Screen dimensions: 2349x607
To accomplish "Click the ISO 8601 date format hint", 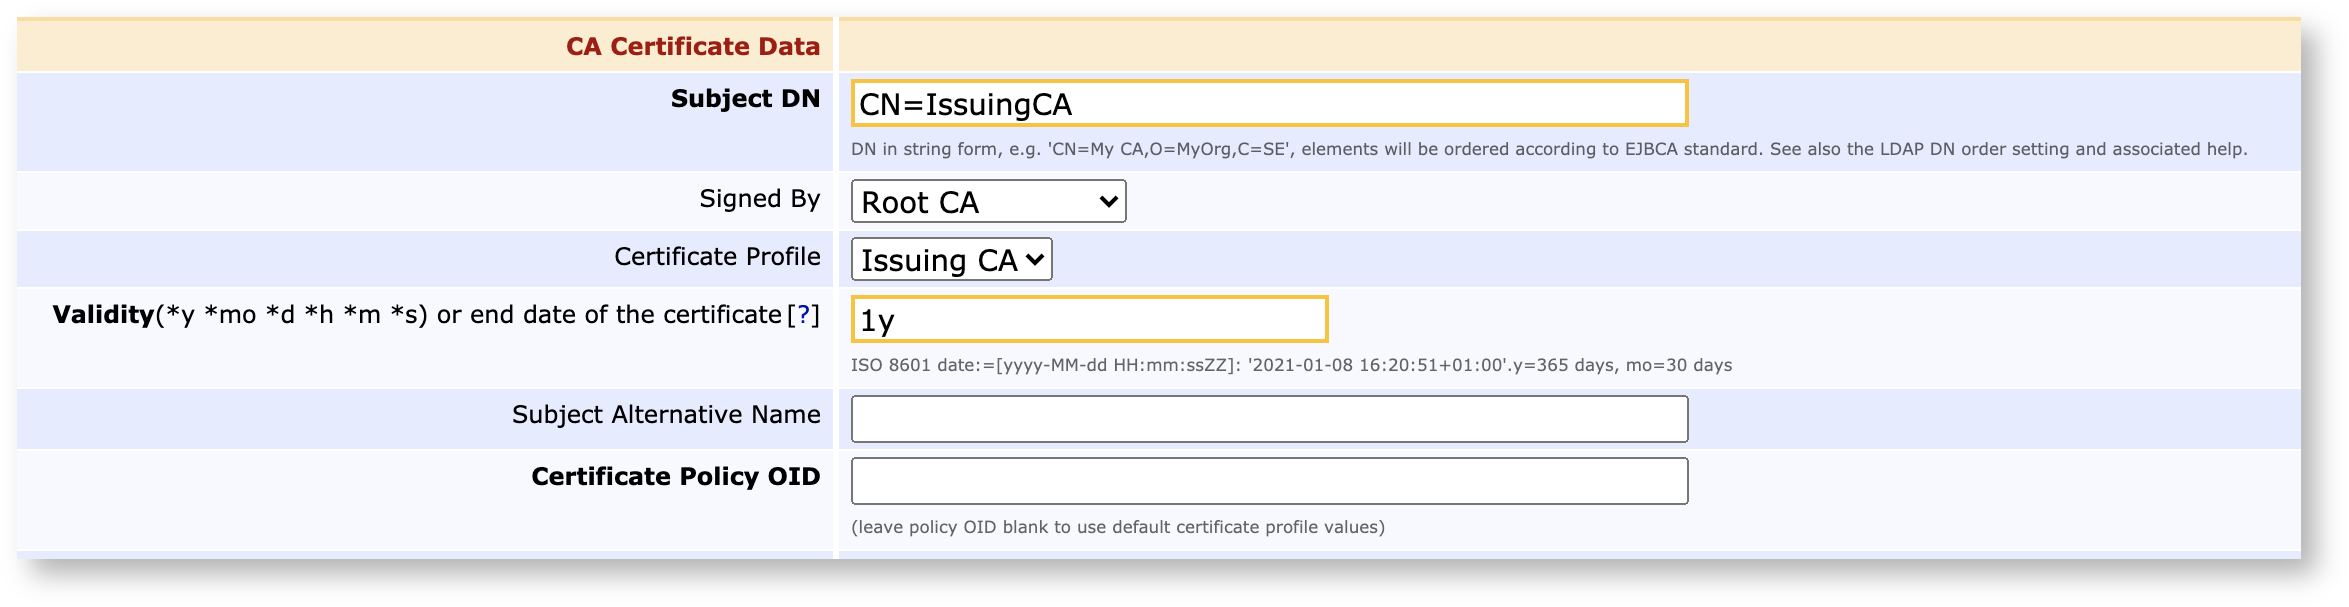I will click(x=1290, y=365).
